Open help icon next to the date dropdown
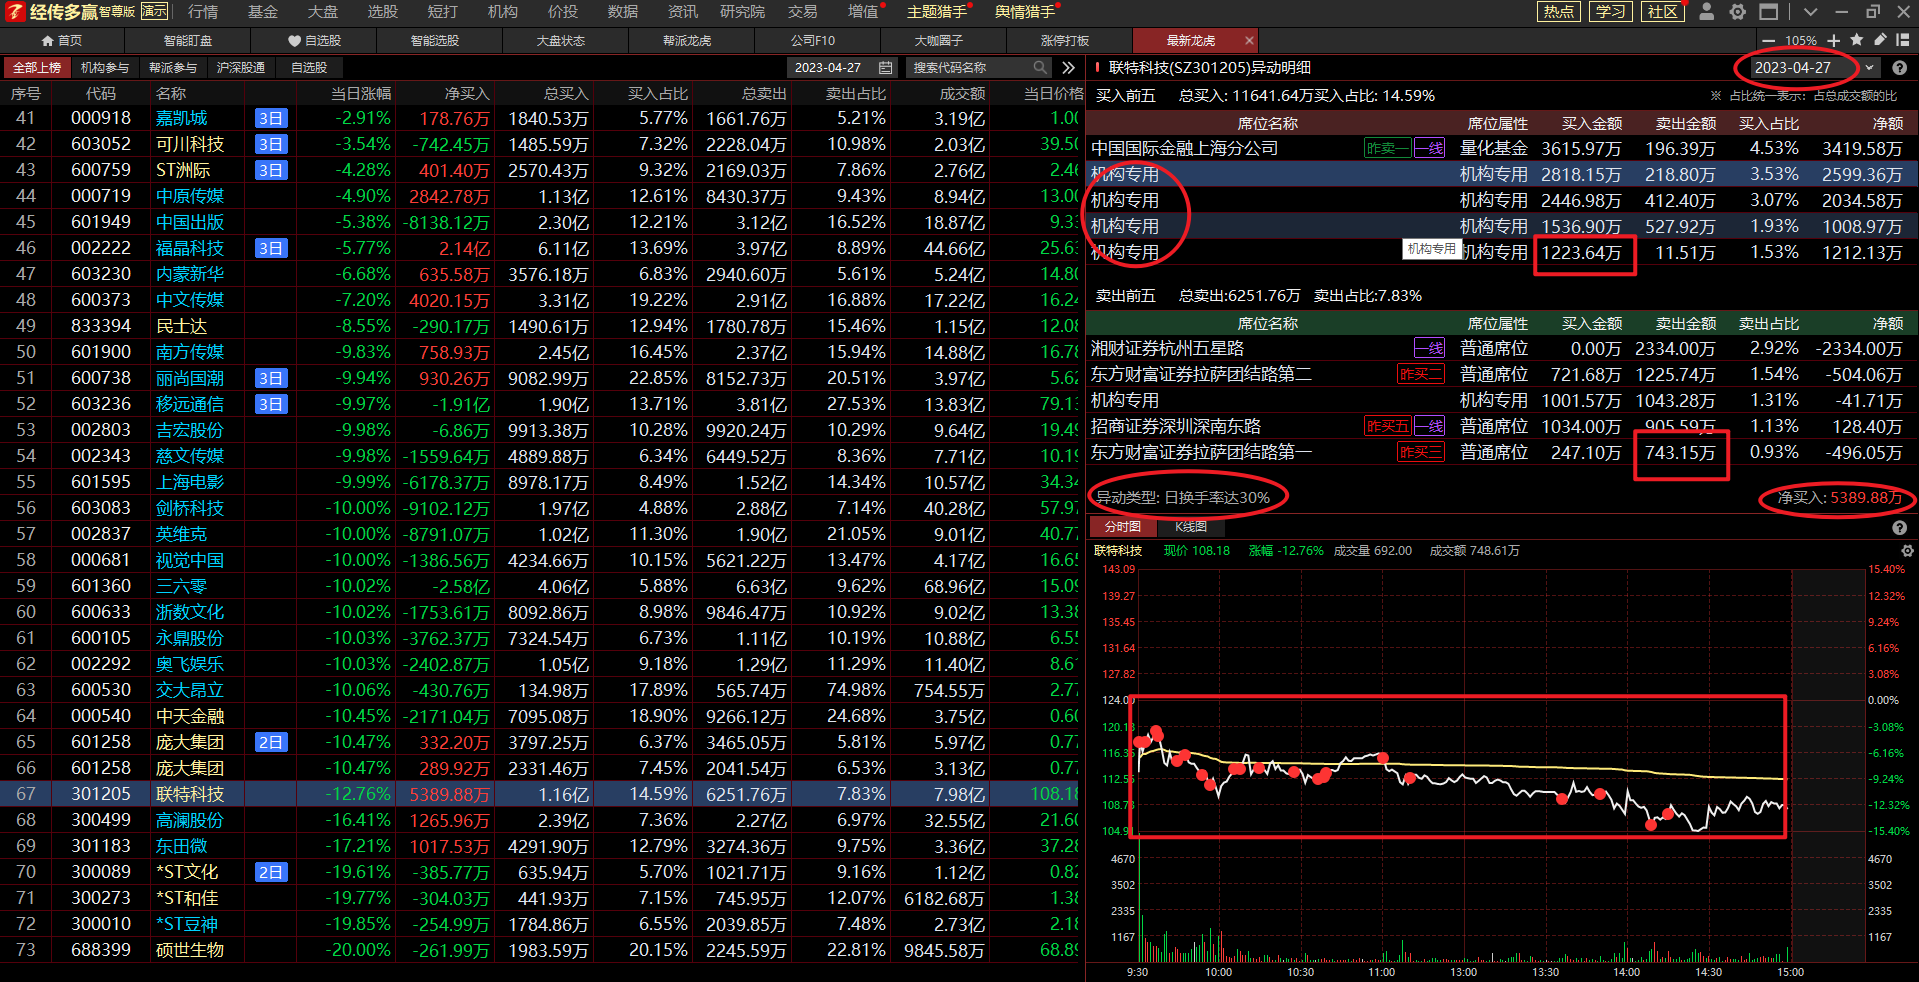 coord(1899,68)
